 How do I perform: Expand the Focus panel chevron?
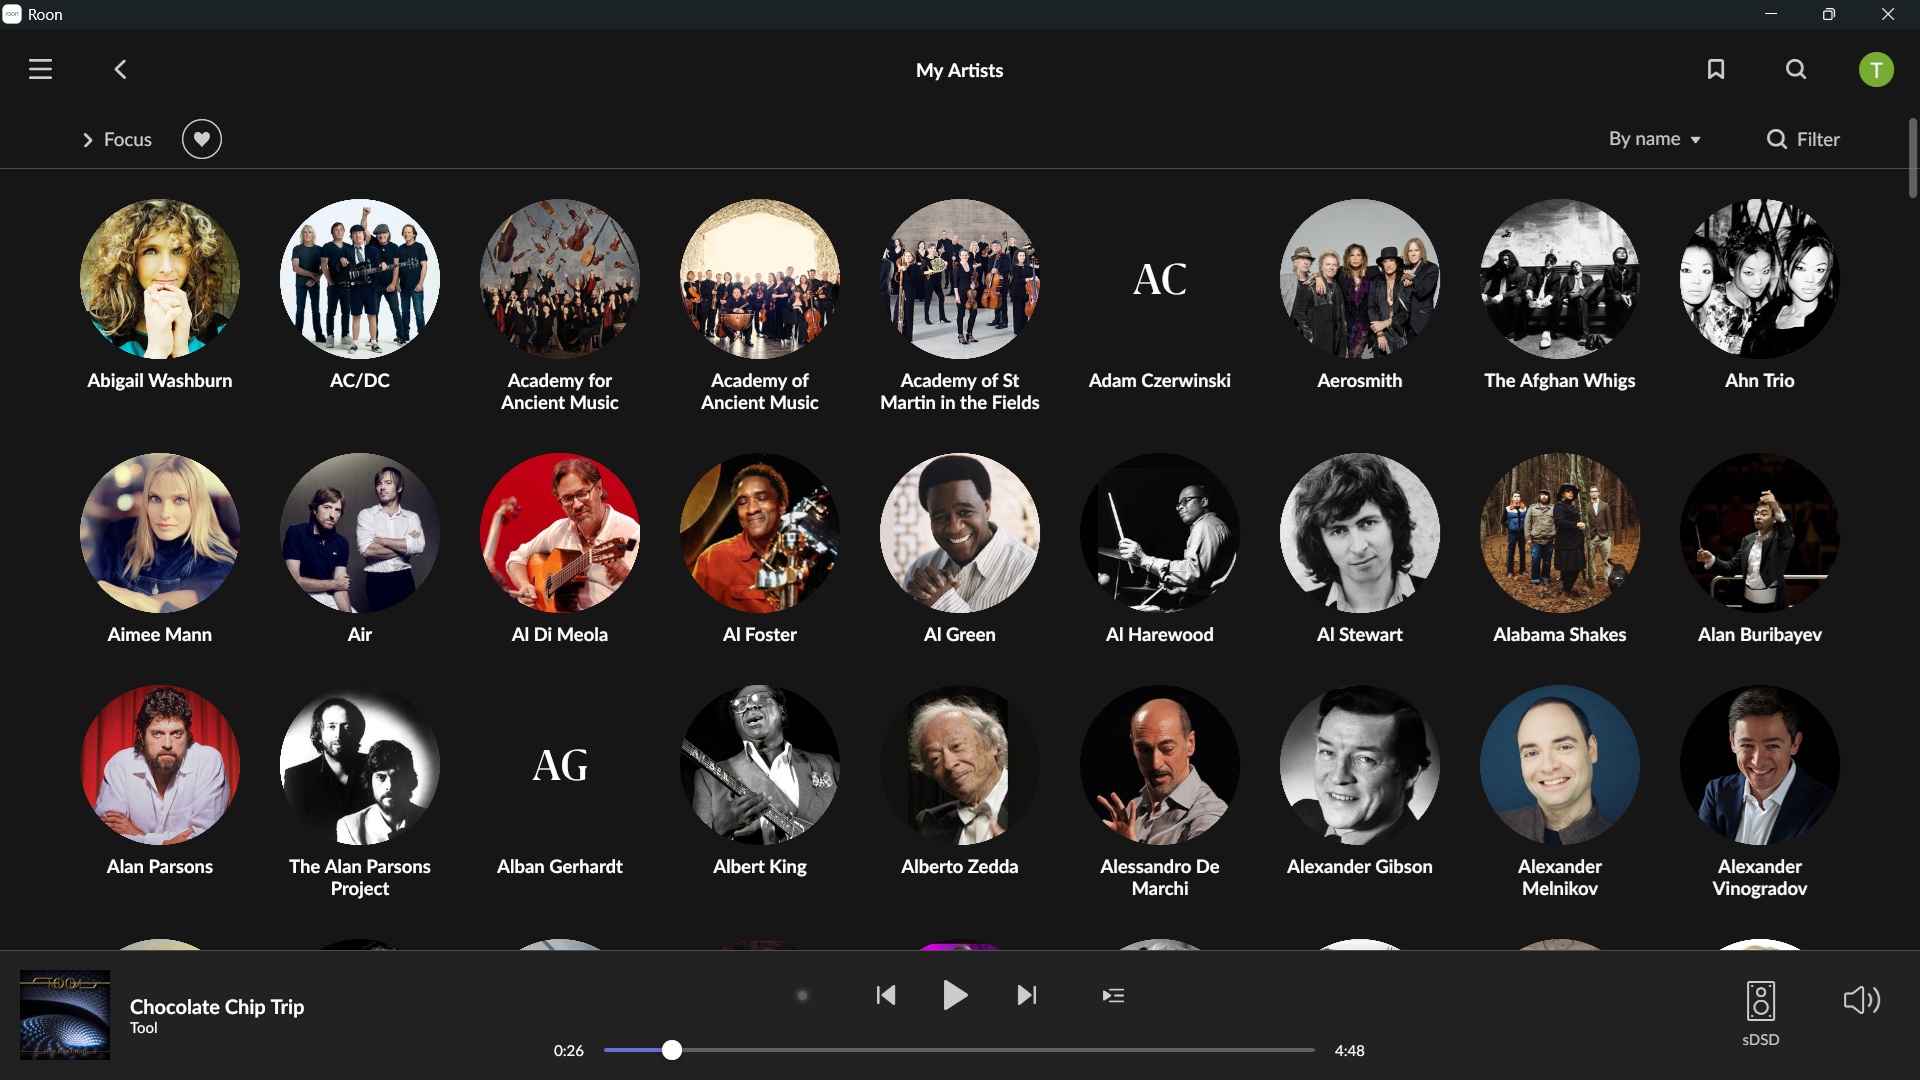click(88, 140)
